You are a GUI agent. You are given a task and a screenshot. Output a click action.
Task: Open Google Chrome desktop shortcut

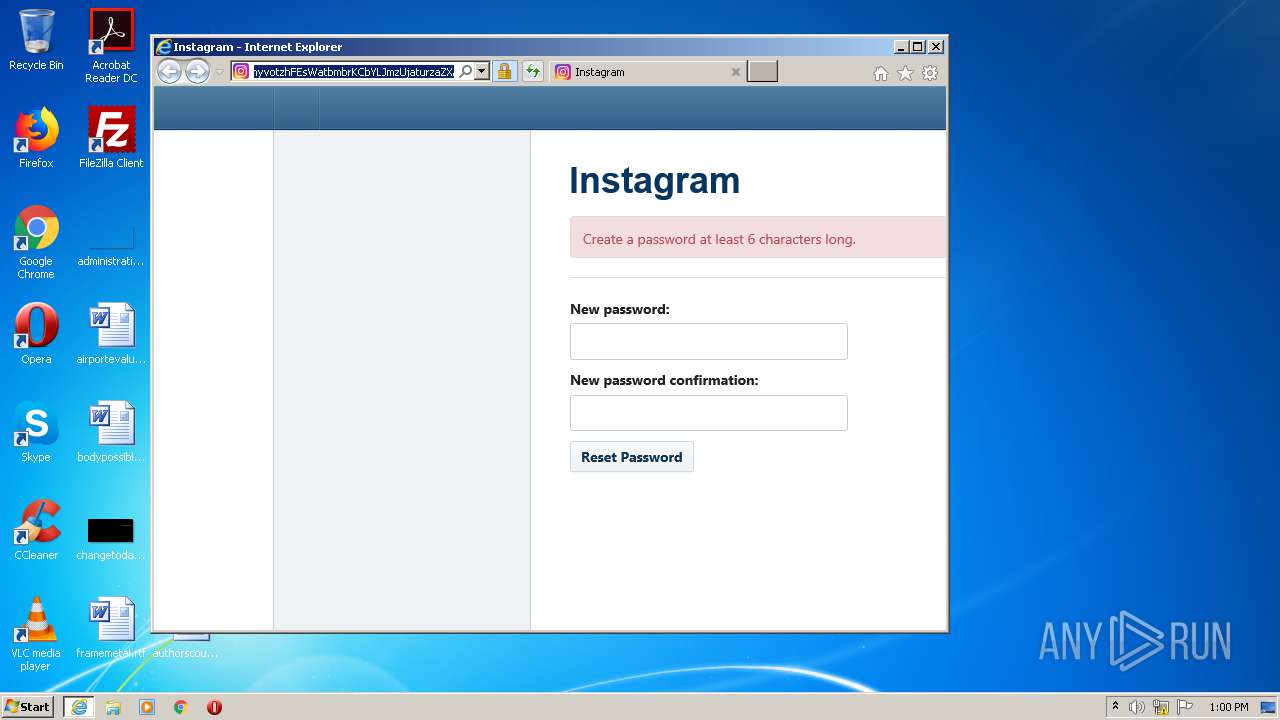coord(36,243)
